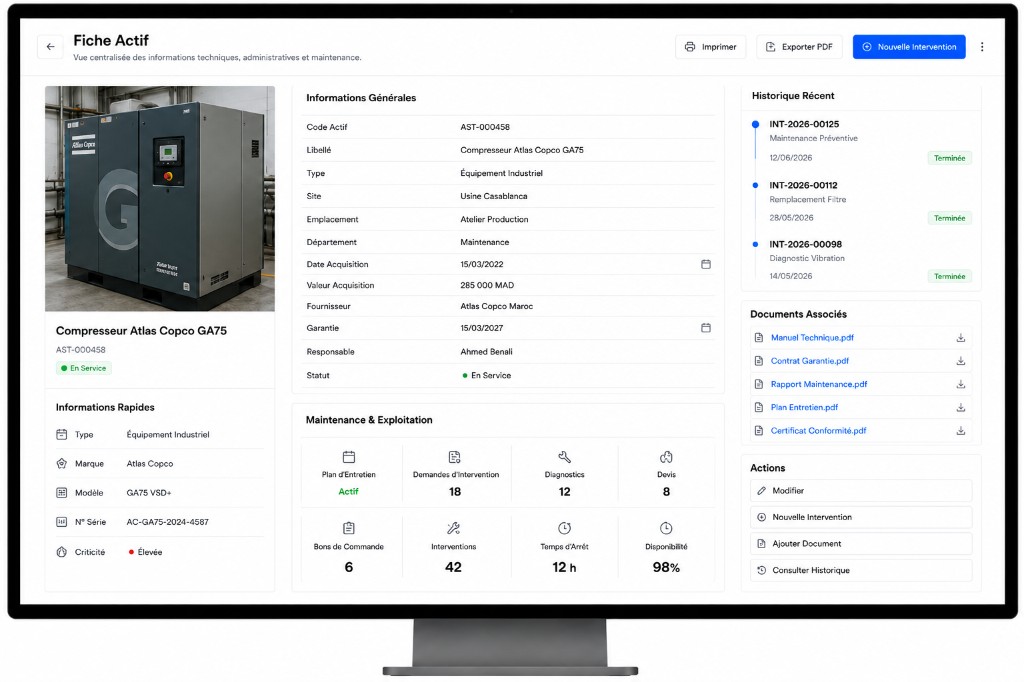This screenshot has height=682, width=1024.
Task: Open the Date Acquisition calendar icon
Action: pyautogui.click(x=706, y=264)
